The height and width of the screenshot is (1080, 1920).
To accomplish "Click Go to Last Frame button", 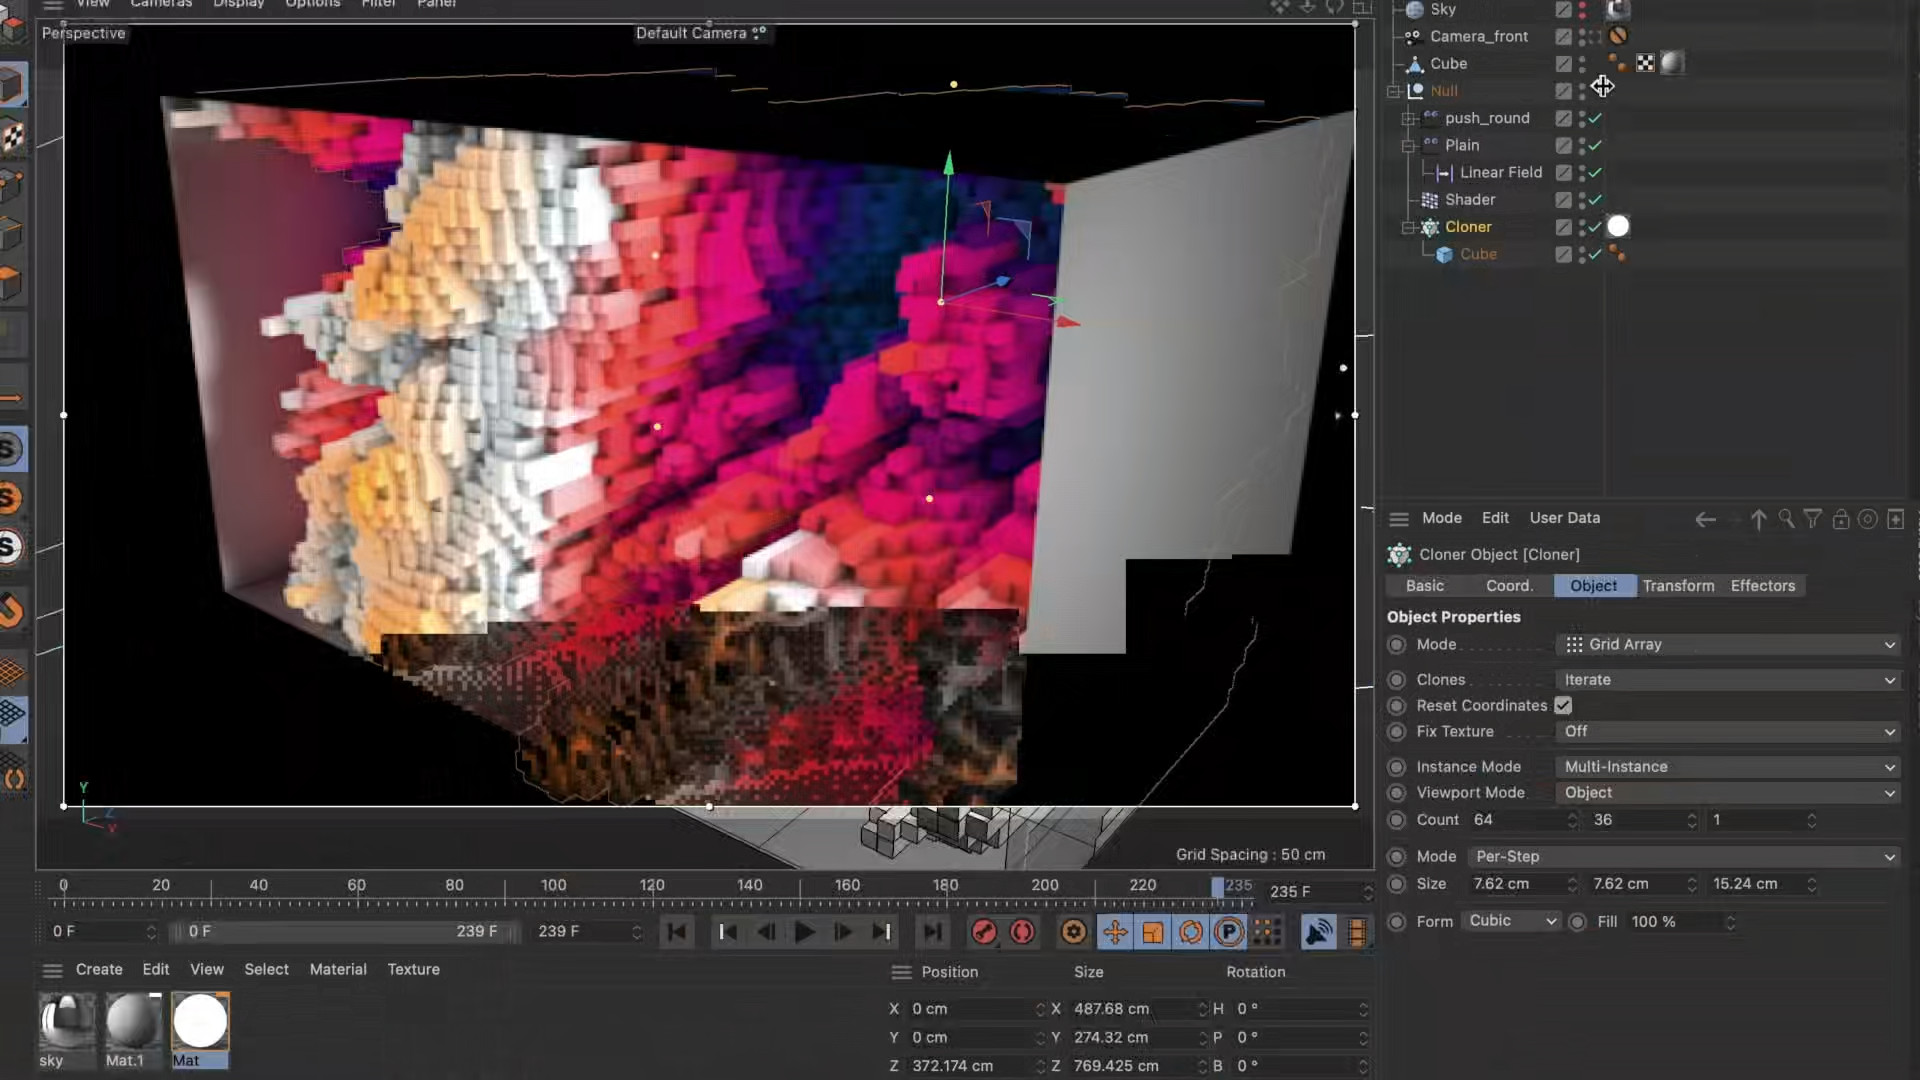I will tap(883, 931).
